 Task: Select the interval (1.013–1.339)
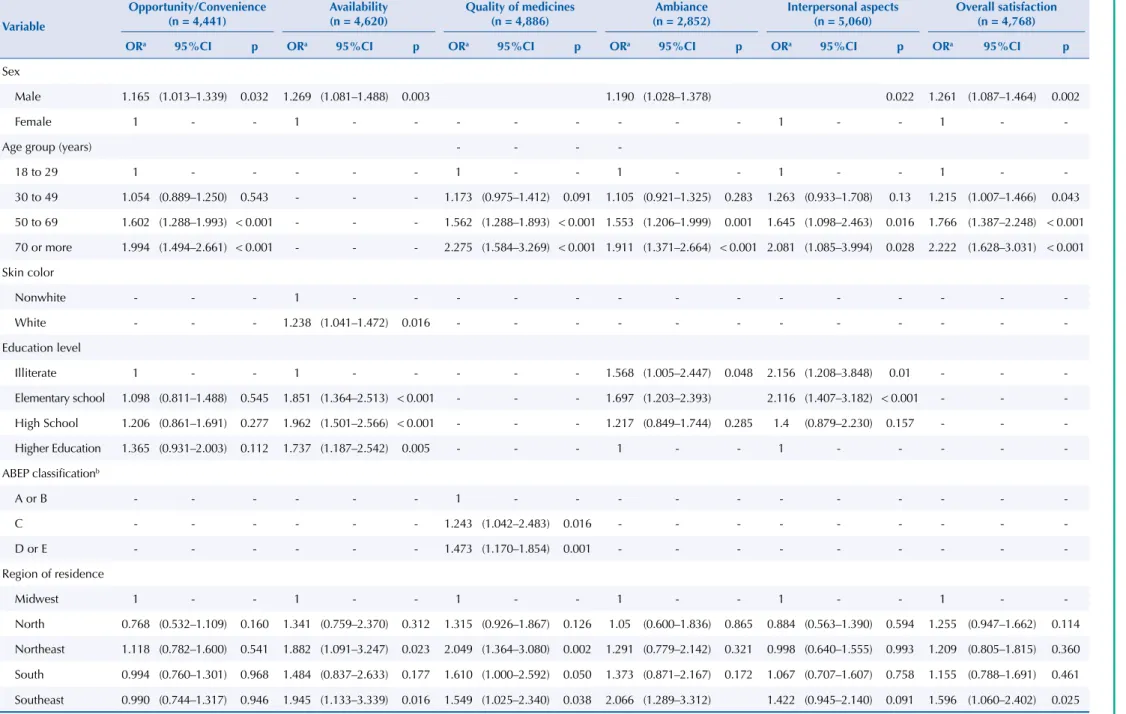point(192,97)
